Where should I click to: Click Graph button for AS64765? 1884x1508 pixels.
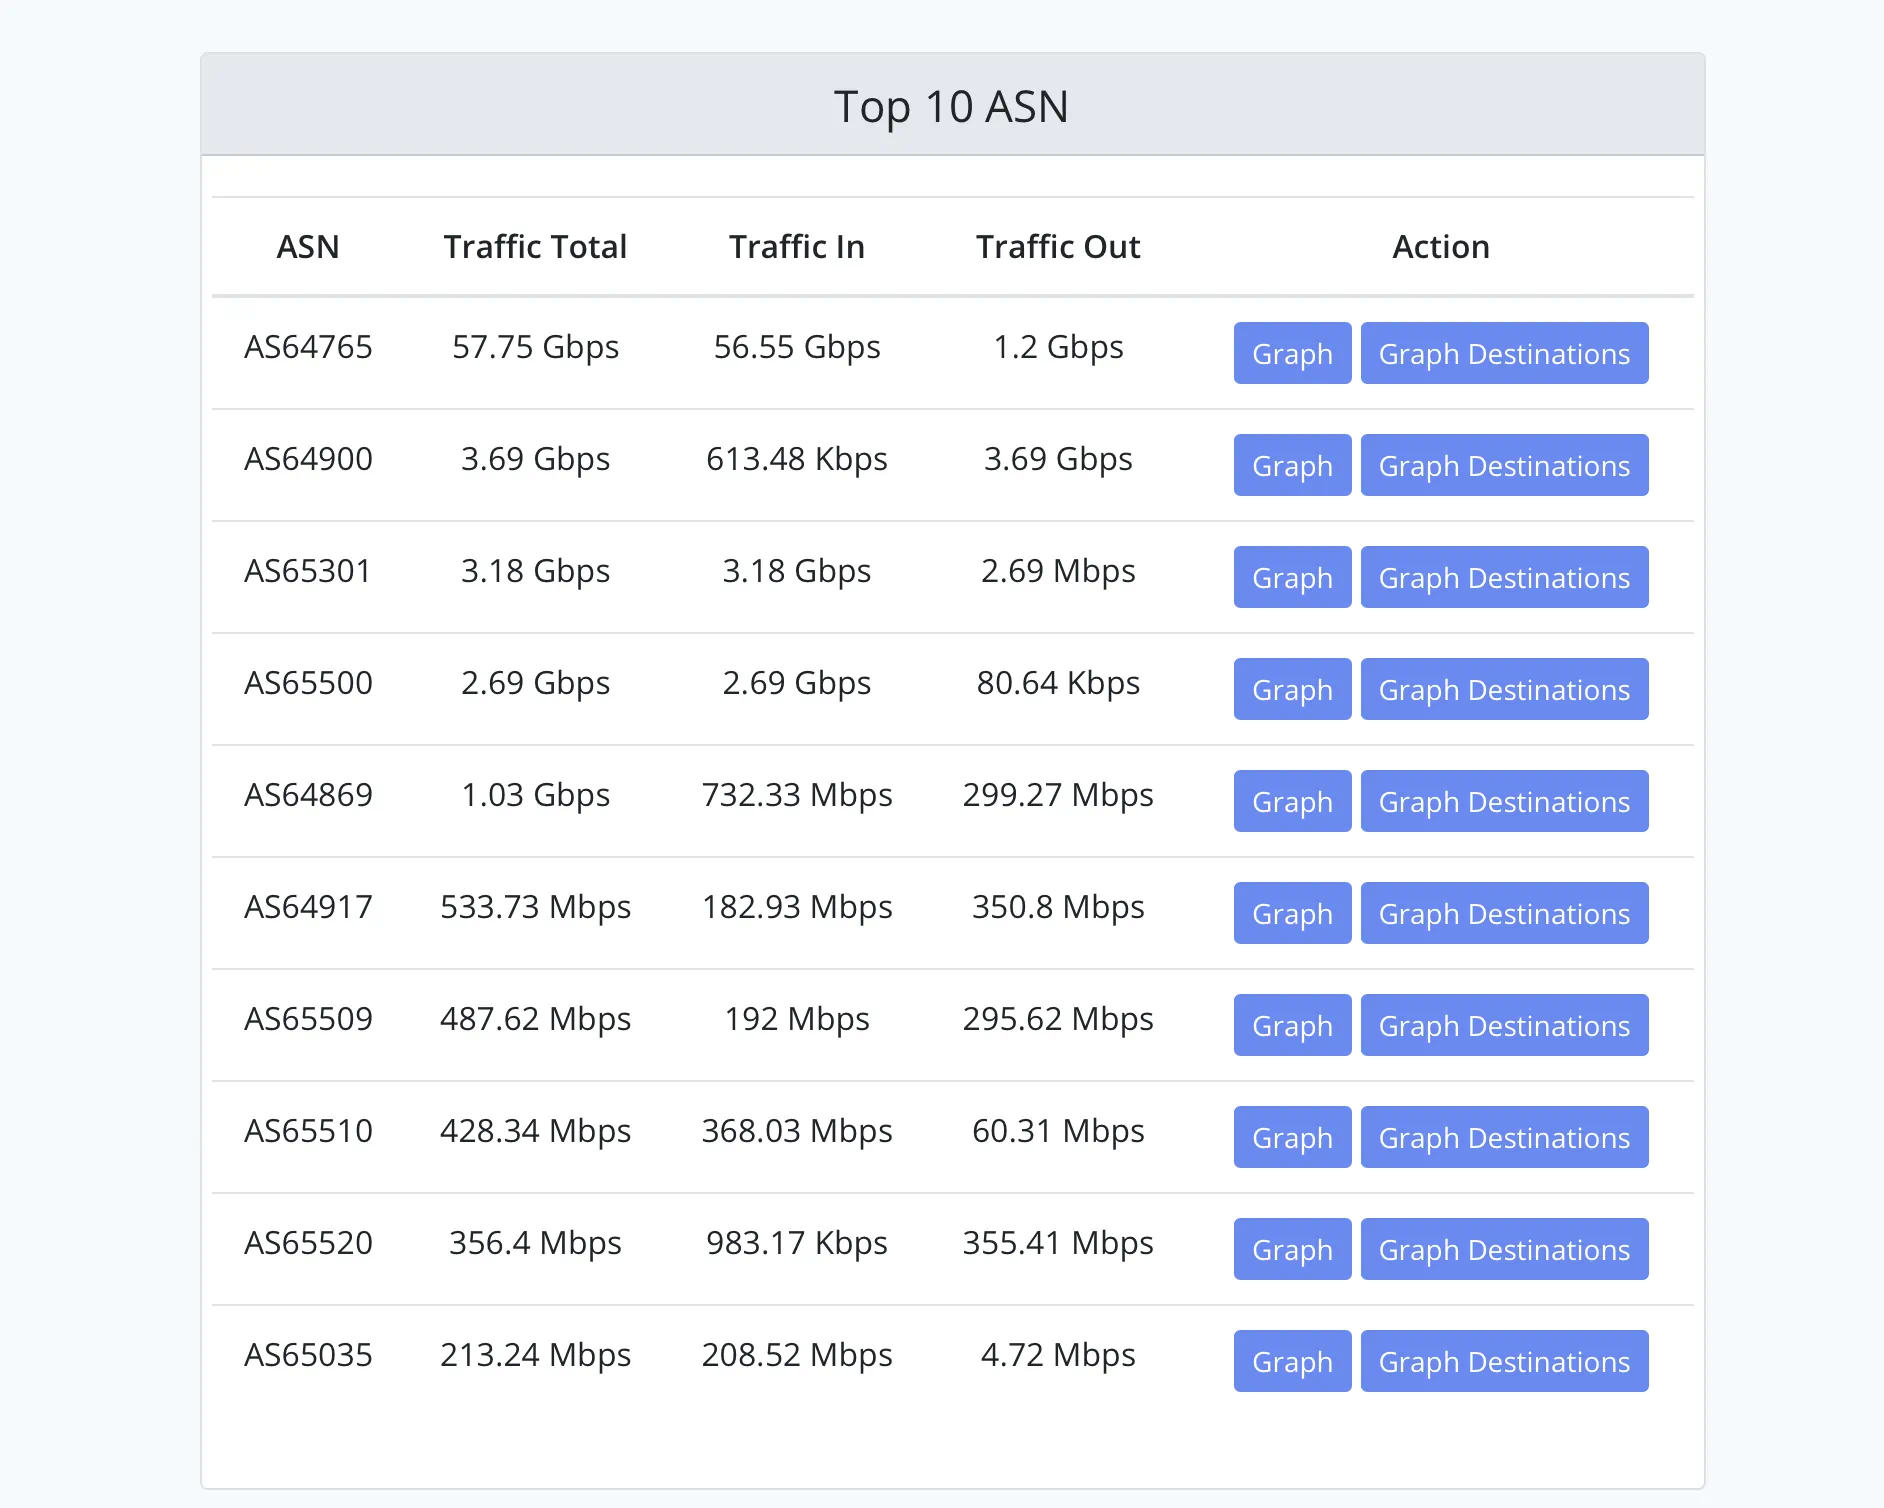[1292, 353]
